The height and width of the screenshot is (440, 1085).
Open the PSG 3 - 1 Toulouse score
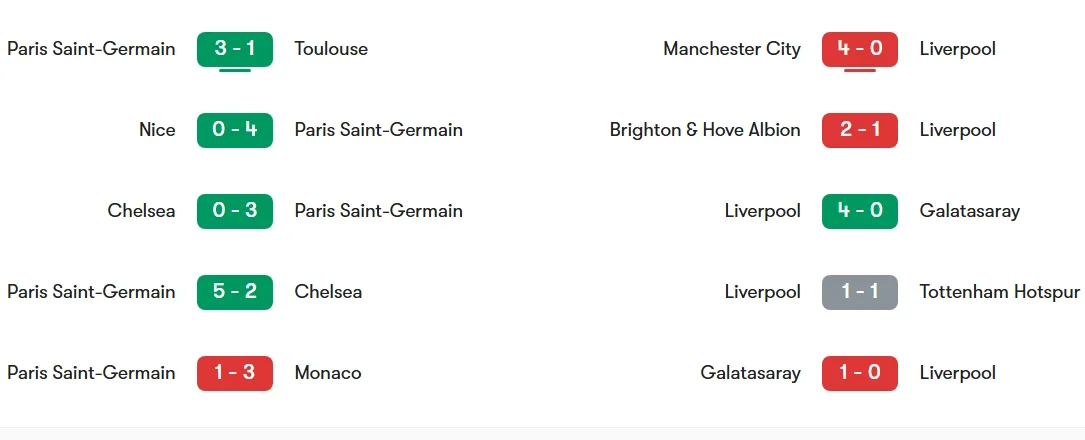pos(235,49)
